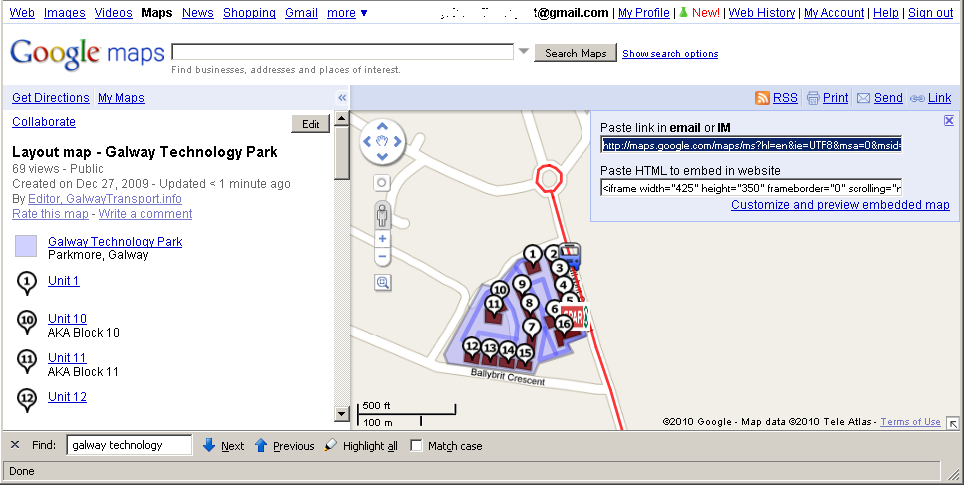Click the Unit 12 link

67,397
